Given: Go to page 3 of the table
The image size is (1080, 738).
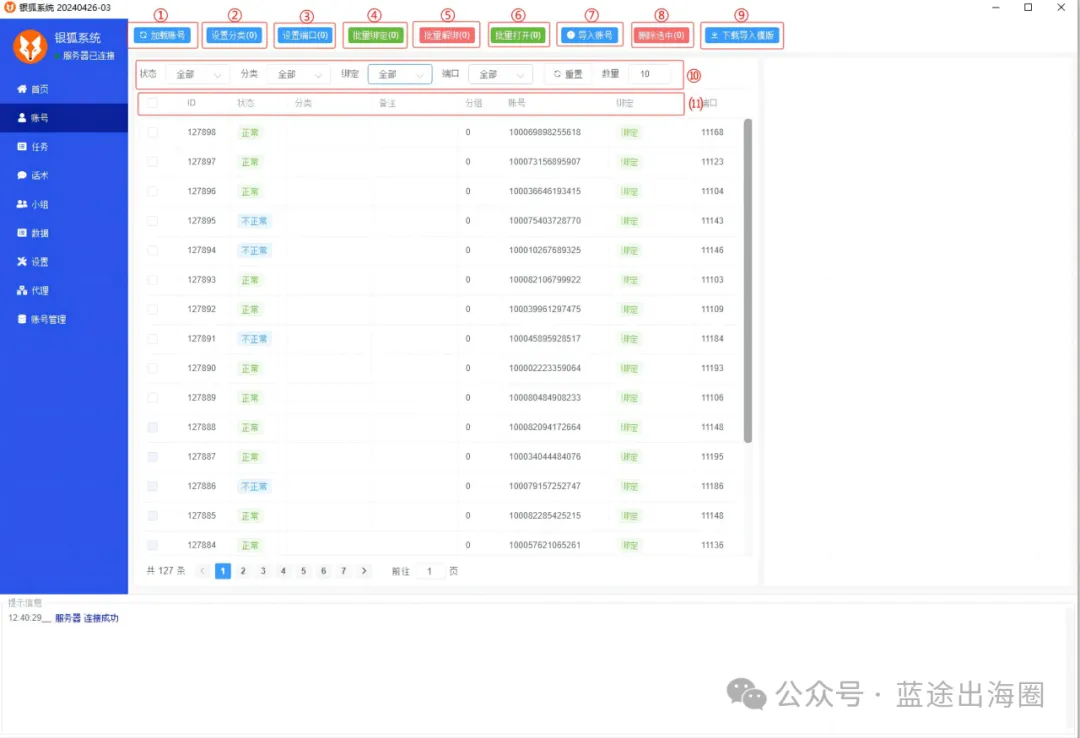Looking at the screenshot, I should (x=263, y=571).
